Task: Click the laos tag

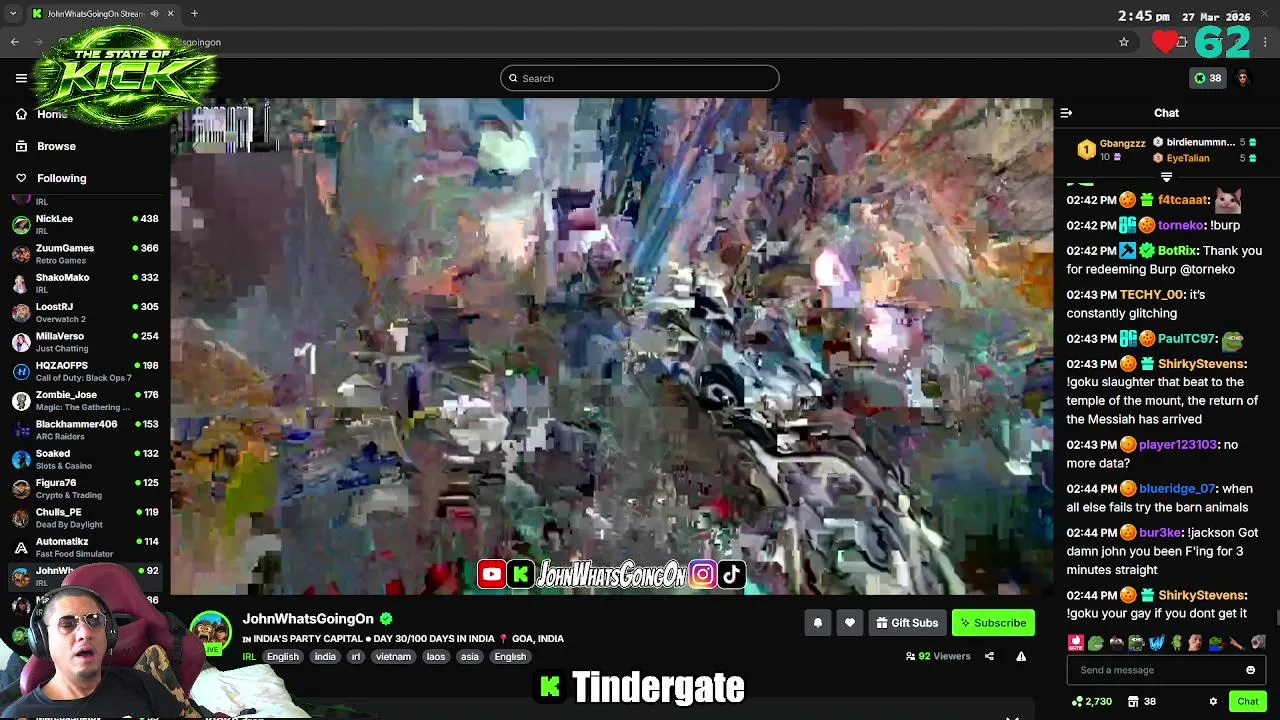Action: click(x=435, y=657)
